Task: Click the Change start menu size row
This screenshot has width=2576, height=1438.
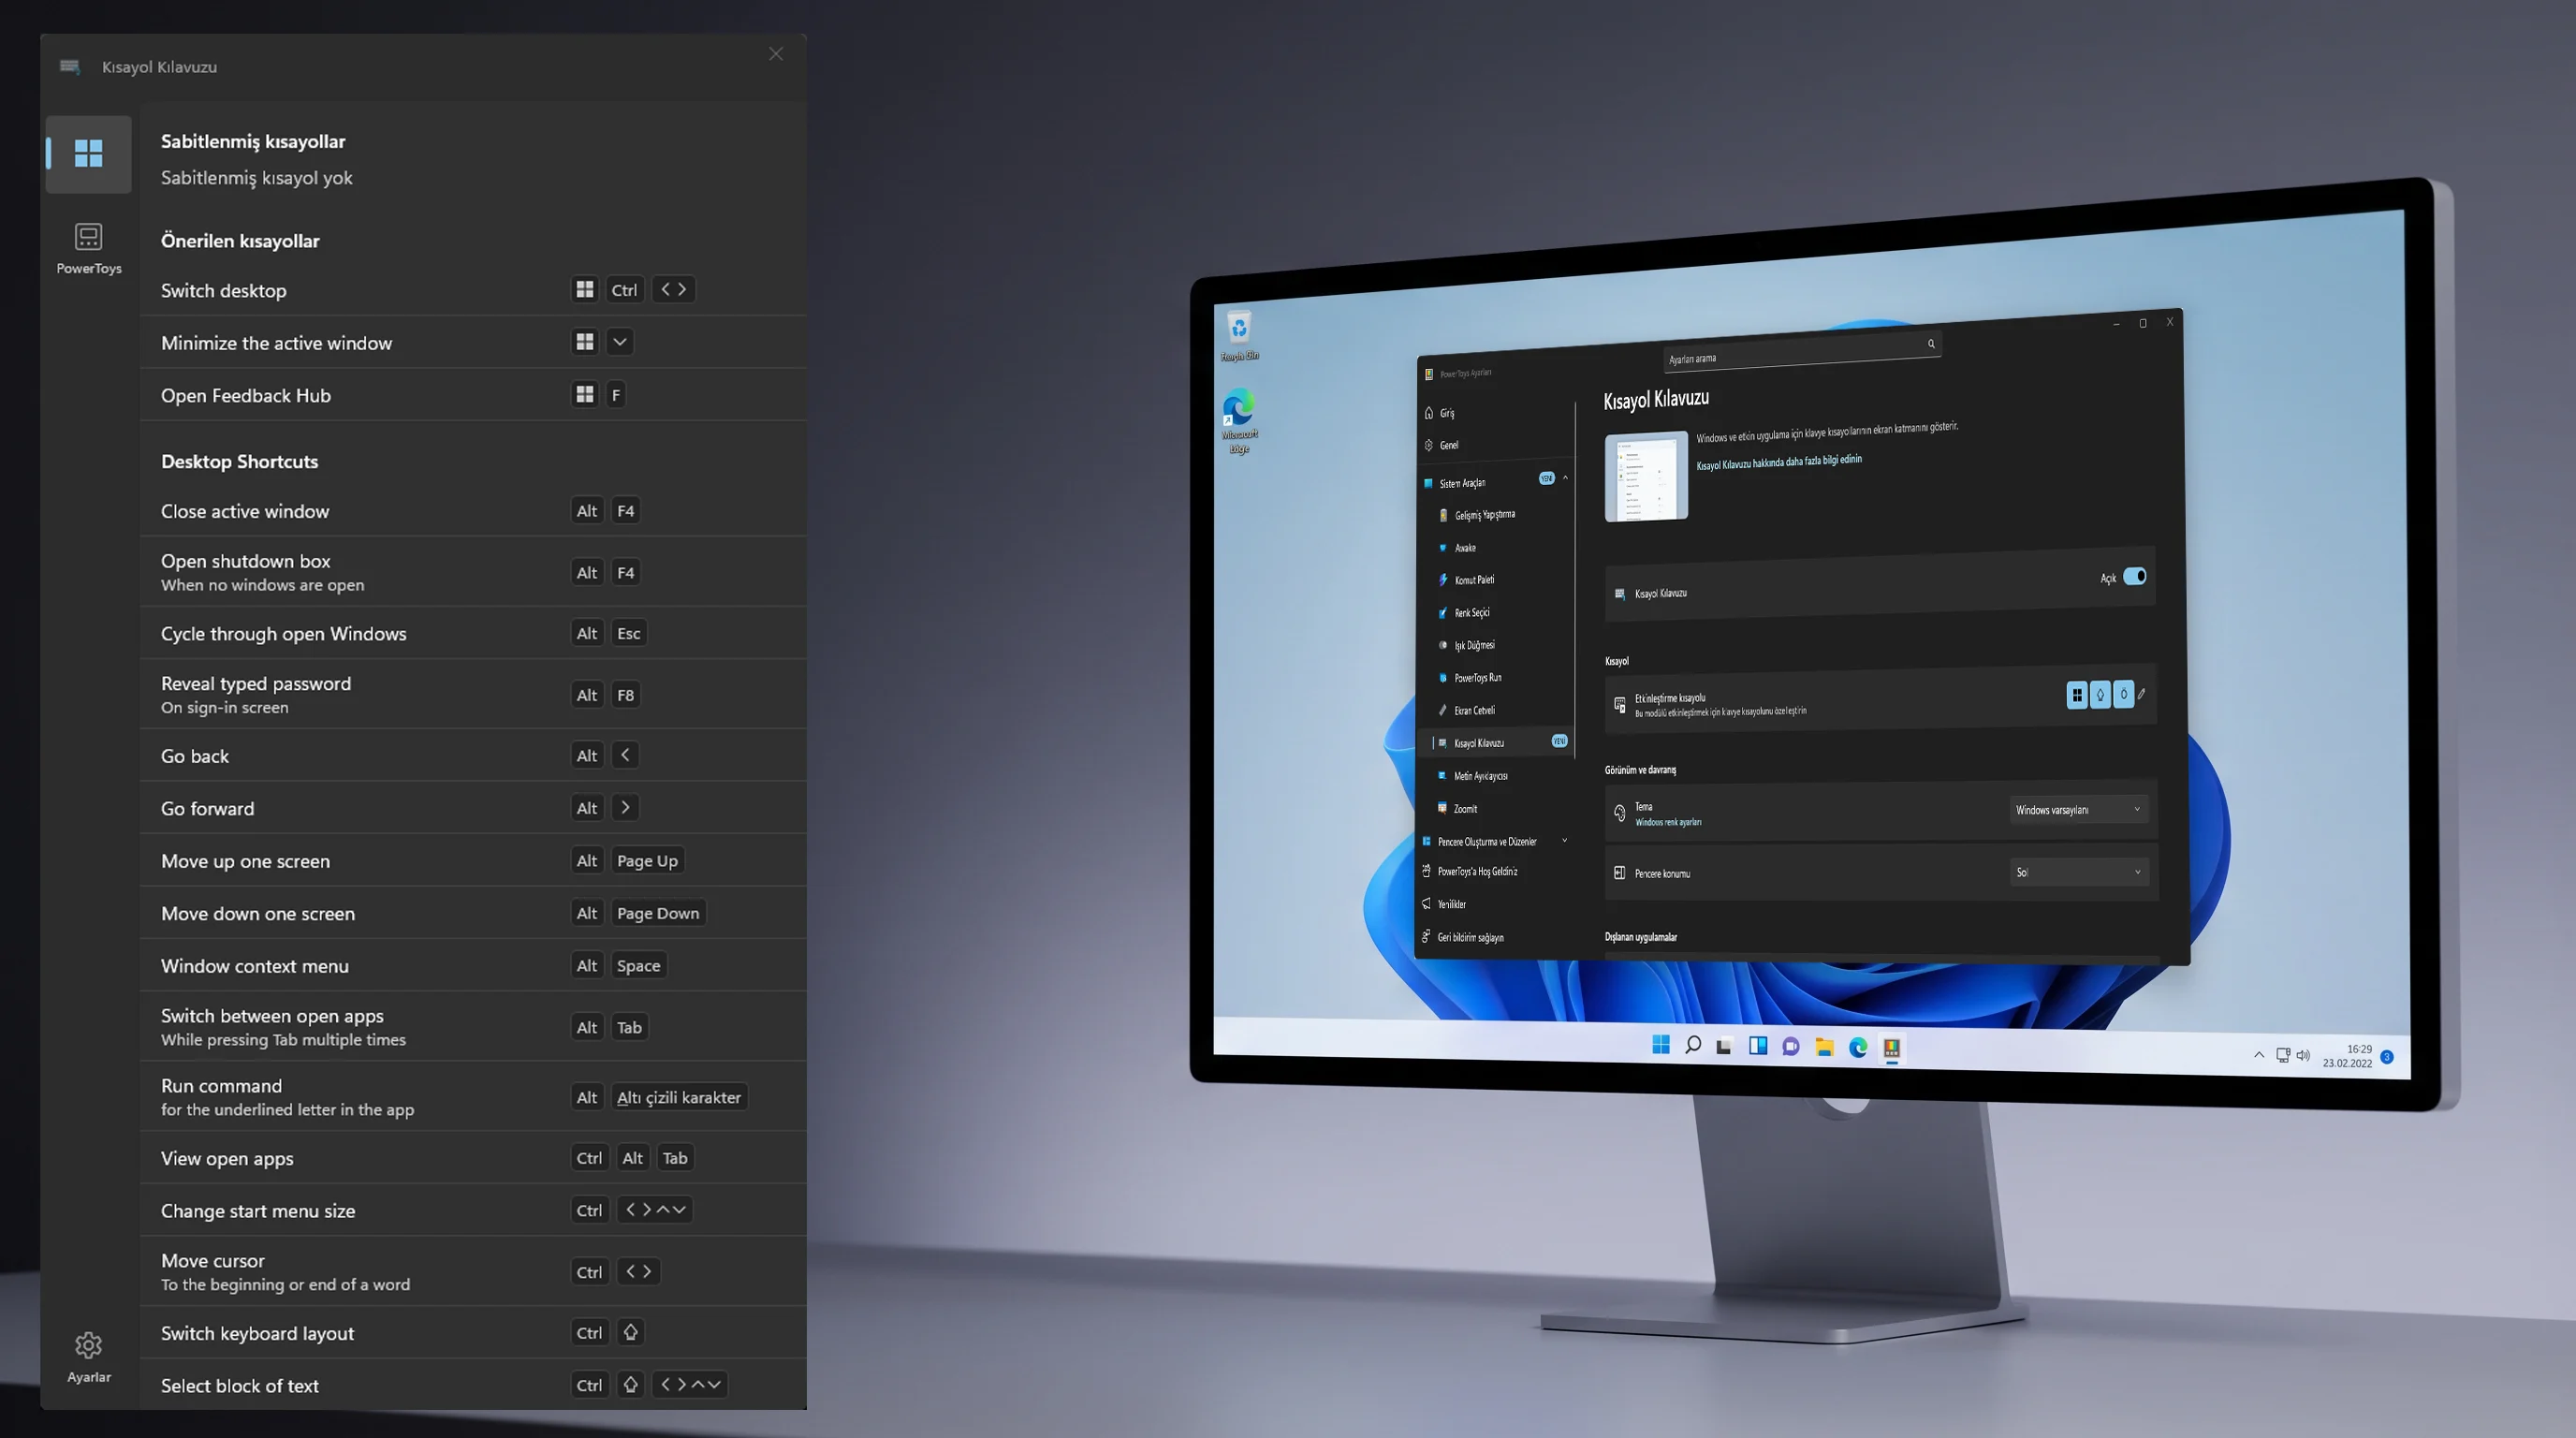Action: pyautogui.click(x=473, y=1210)
